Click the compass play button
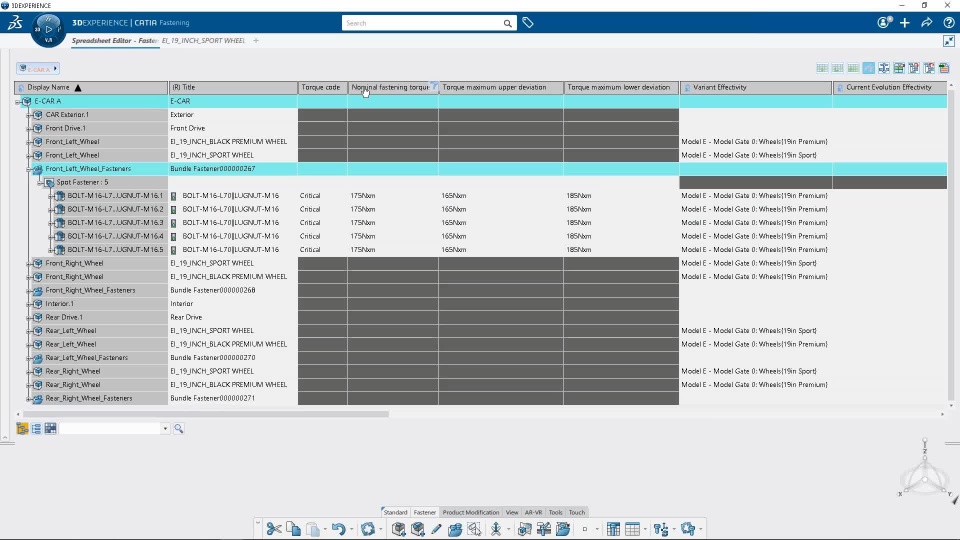The width and height of the screenshot is (960, 540). (x=48, y=29)
